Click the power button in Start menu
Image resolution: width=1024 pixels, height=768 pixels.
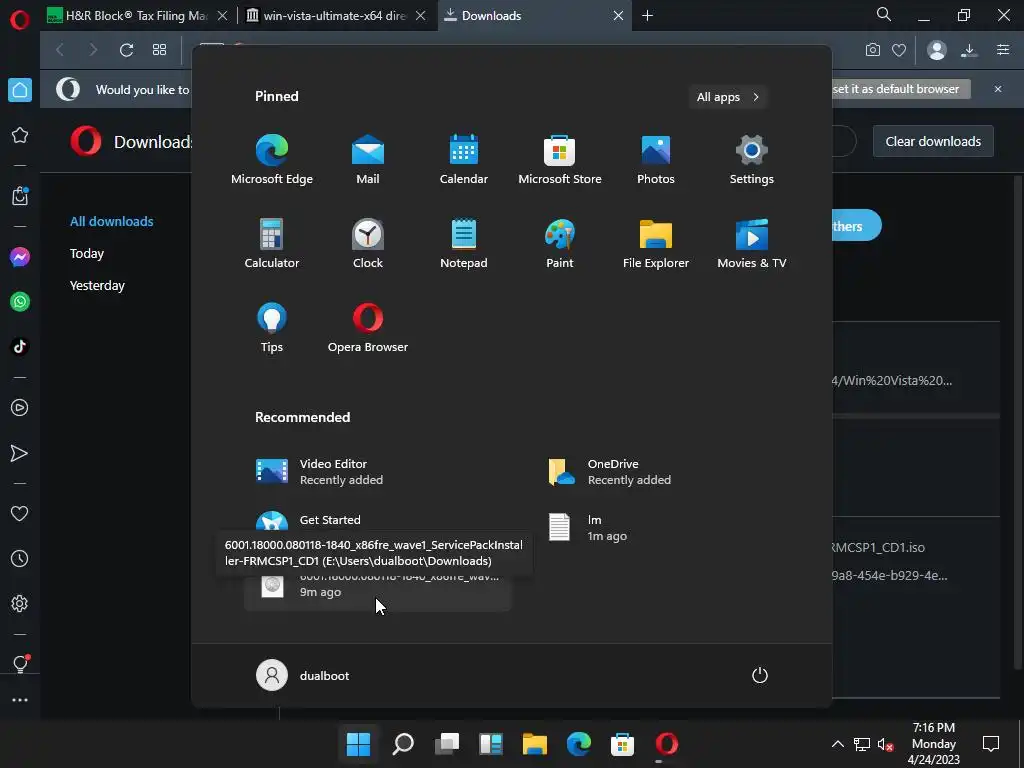[760, 675]
